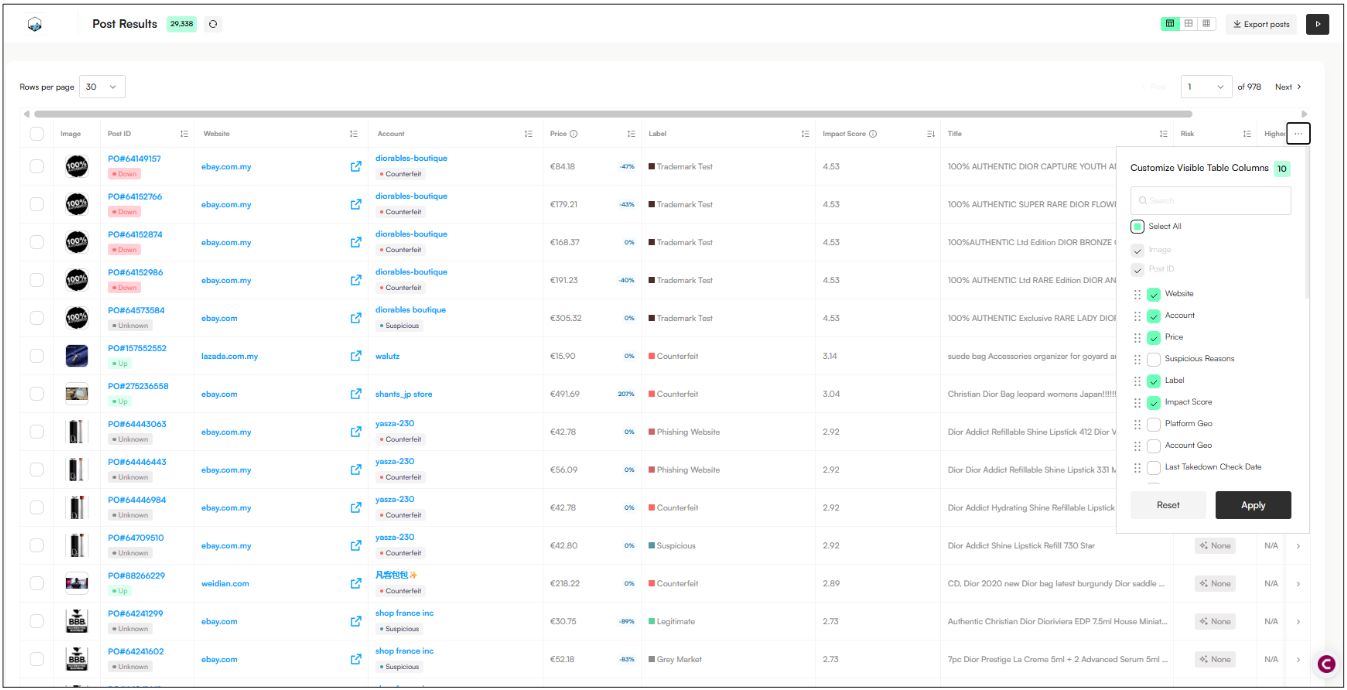This screenshot has height=690, width=1347.
Task: Click the Phishing Website label for PO#64443063
Action: coord(684,432)
